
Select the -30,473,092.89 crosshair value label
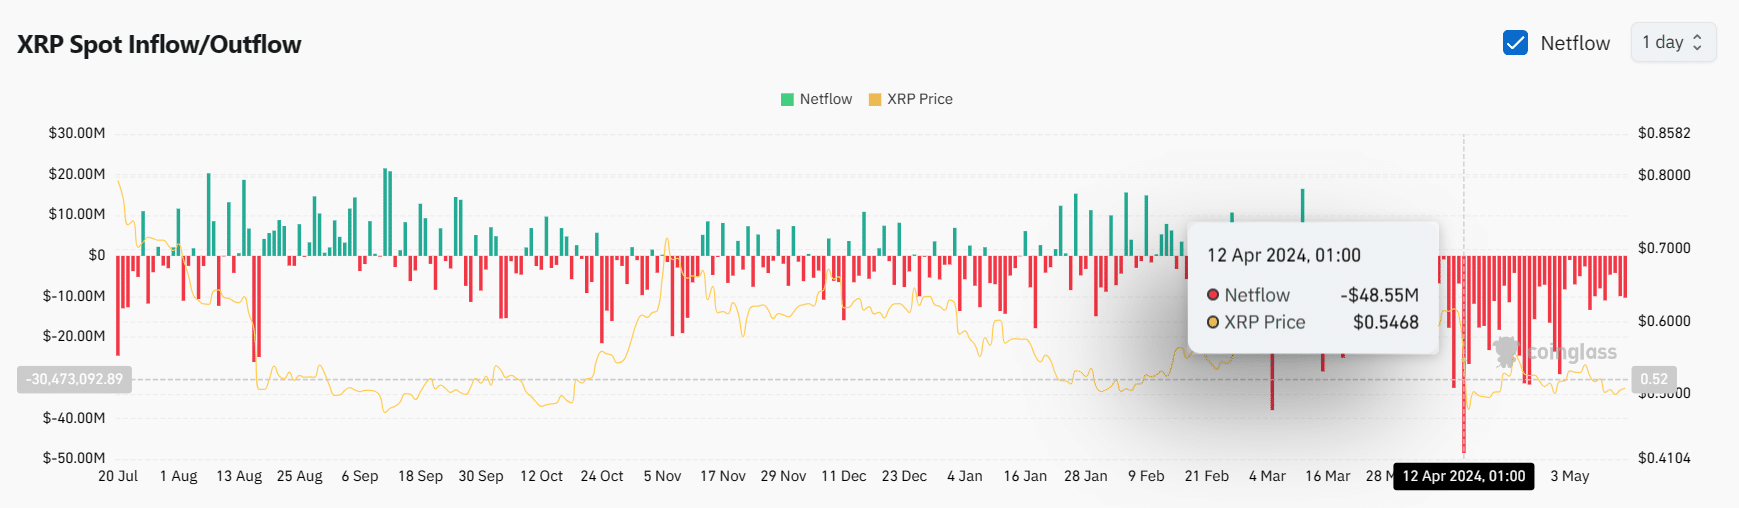(75, 379)
